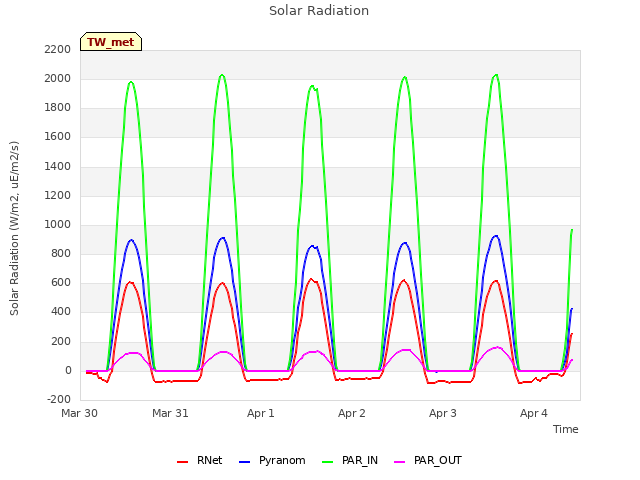Toggle Pyranom series via legend label
This screenshot has width=640, height=480.
(x=282, y=460)
